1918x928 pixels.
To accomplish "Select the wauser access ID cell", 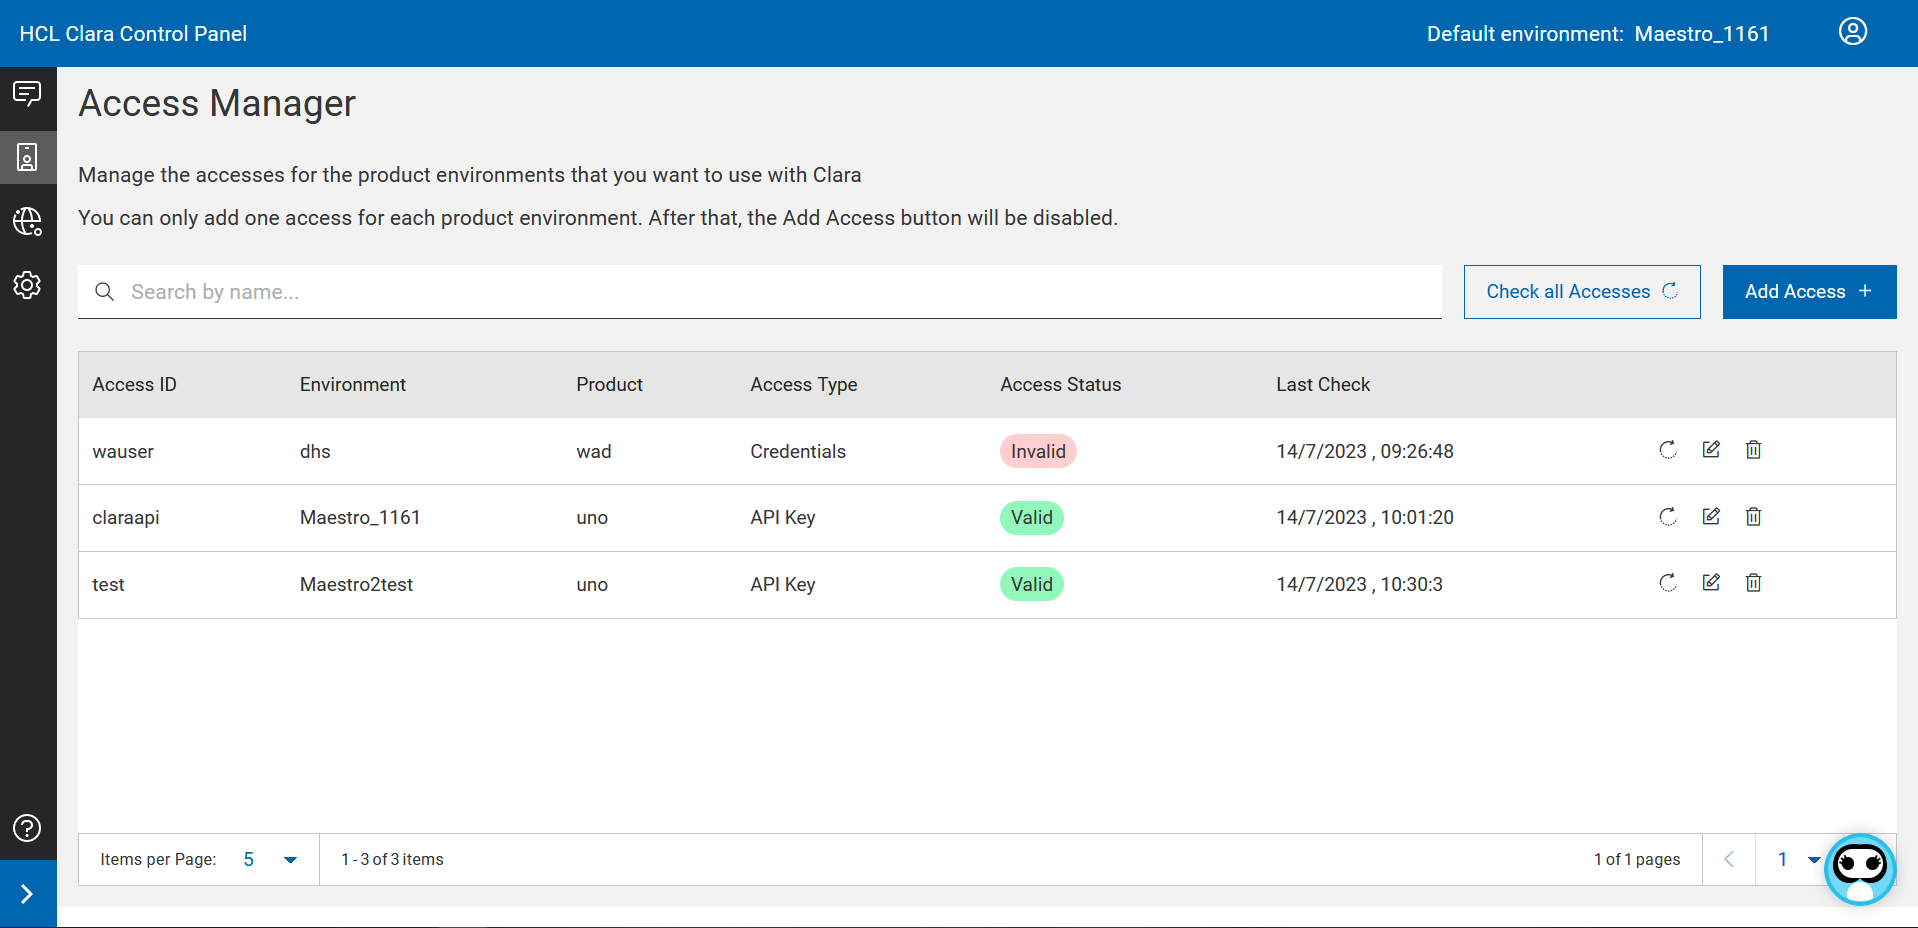I will coord(123,452).
